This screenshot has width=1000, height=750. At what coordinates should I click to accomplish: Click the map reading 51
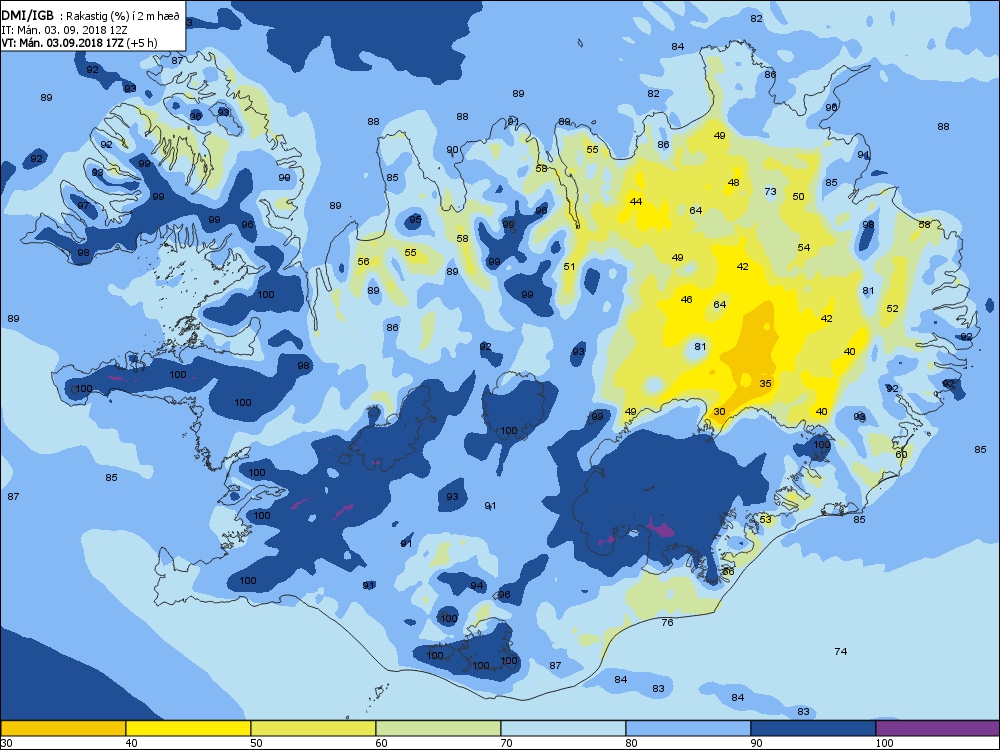(570, 267)
